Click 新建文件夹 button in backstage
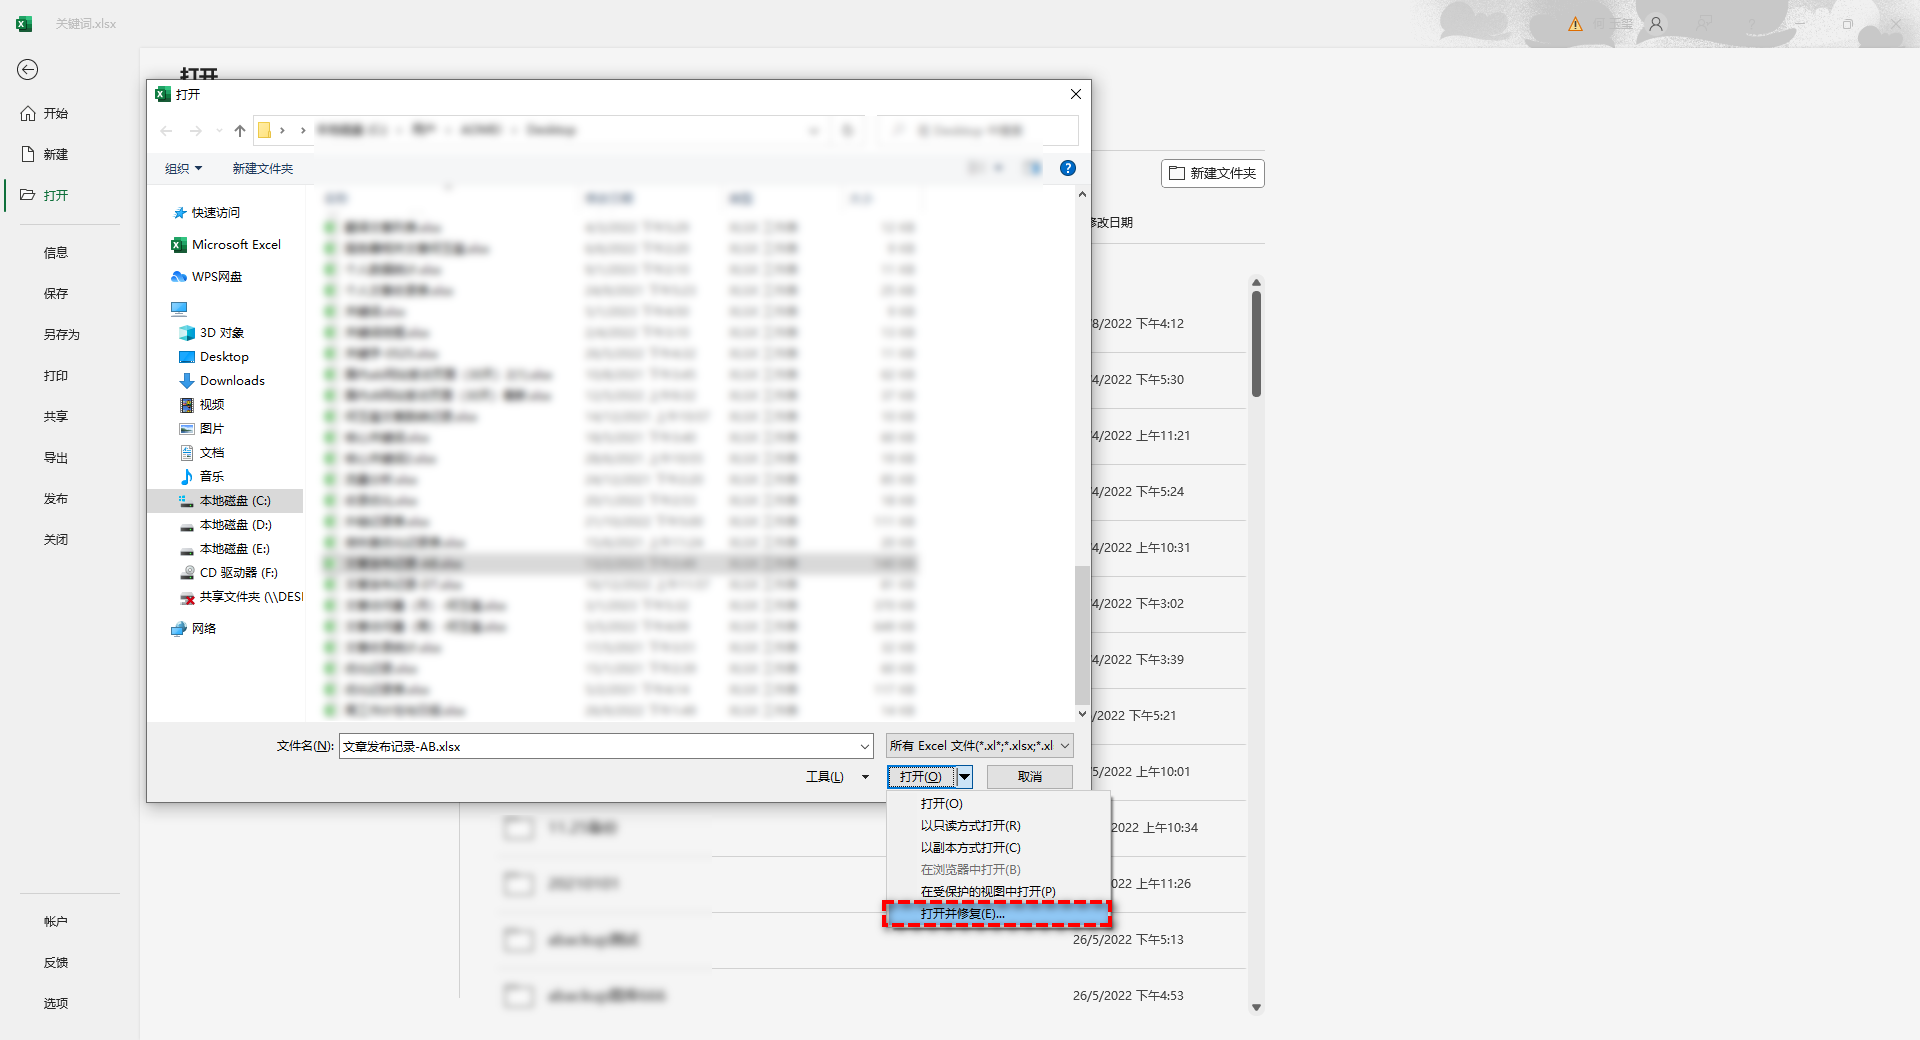Screen dimensions: 1920x1040 (1212, 174)
